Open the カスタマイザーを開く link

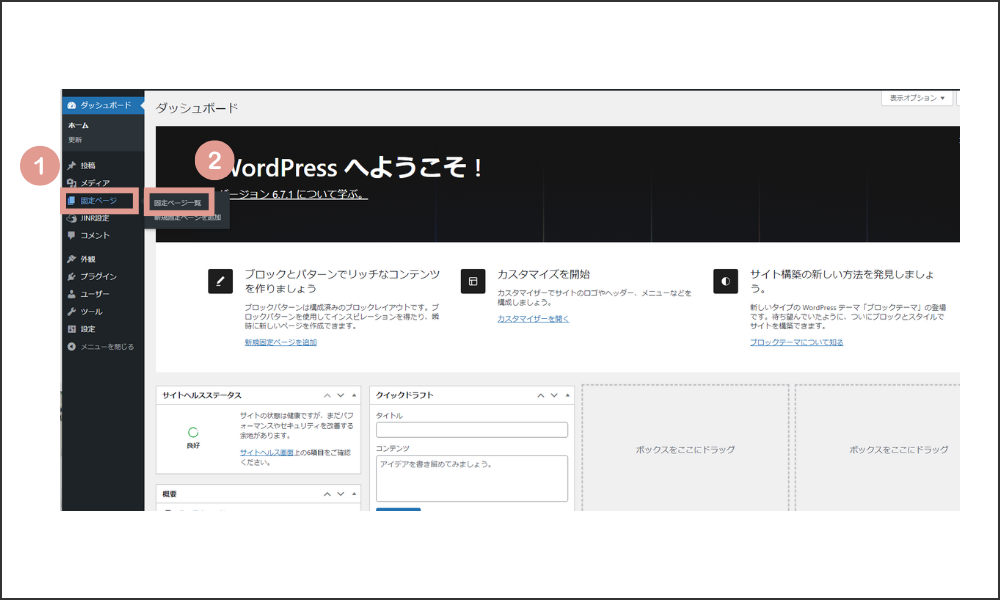[x=533, y=319]
